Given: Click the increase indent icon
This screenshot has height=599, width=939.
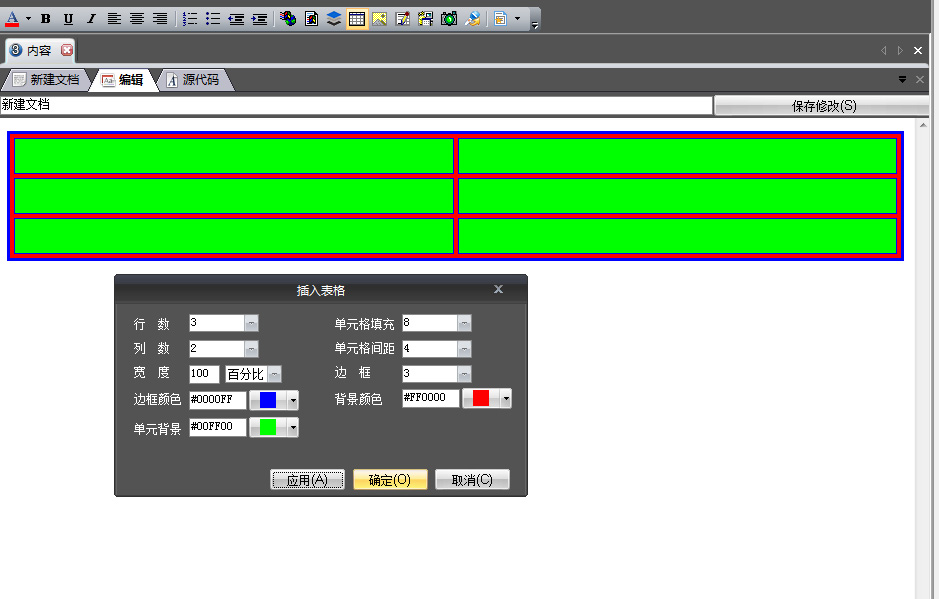Looking at the screenshot, I should click(259, 18).
